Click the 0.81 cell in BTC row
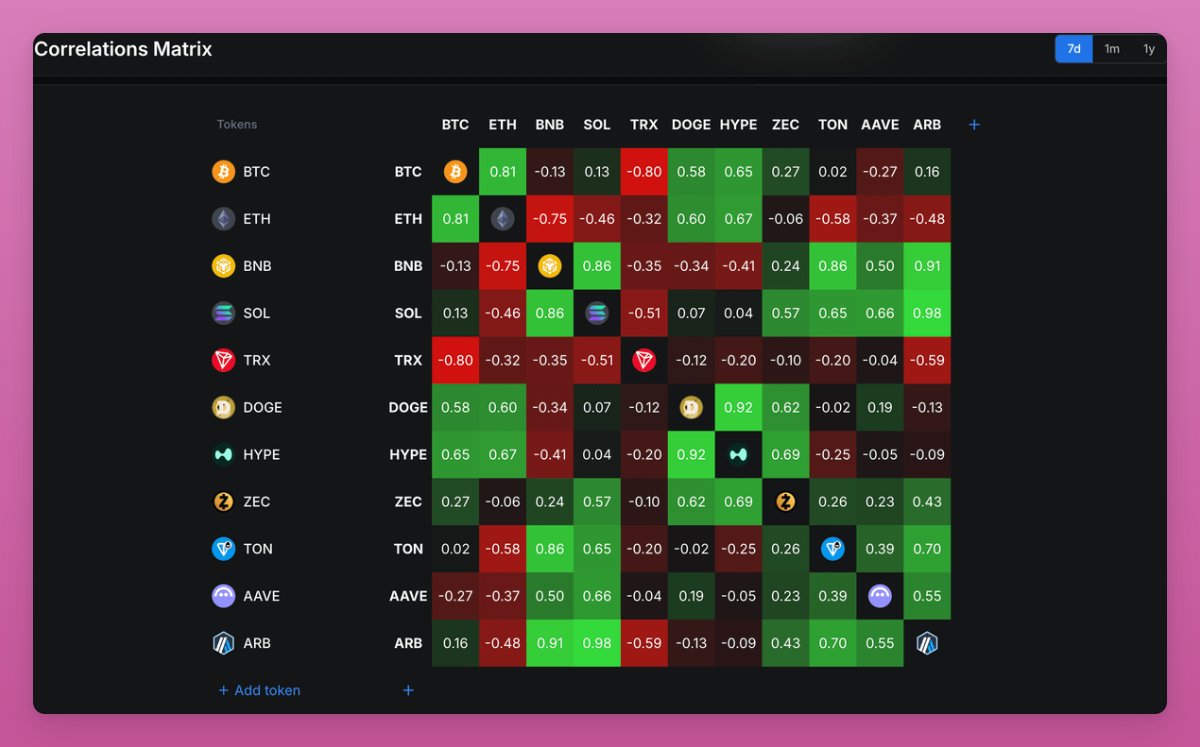1200x747 pixels. (502, 172)
